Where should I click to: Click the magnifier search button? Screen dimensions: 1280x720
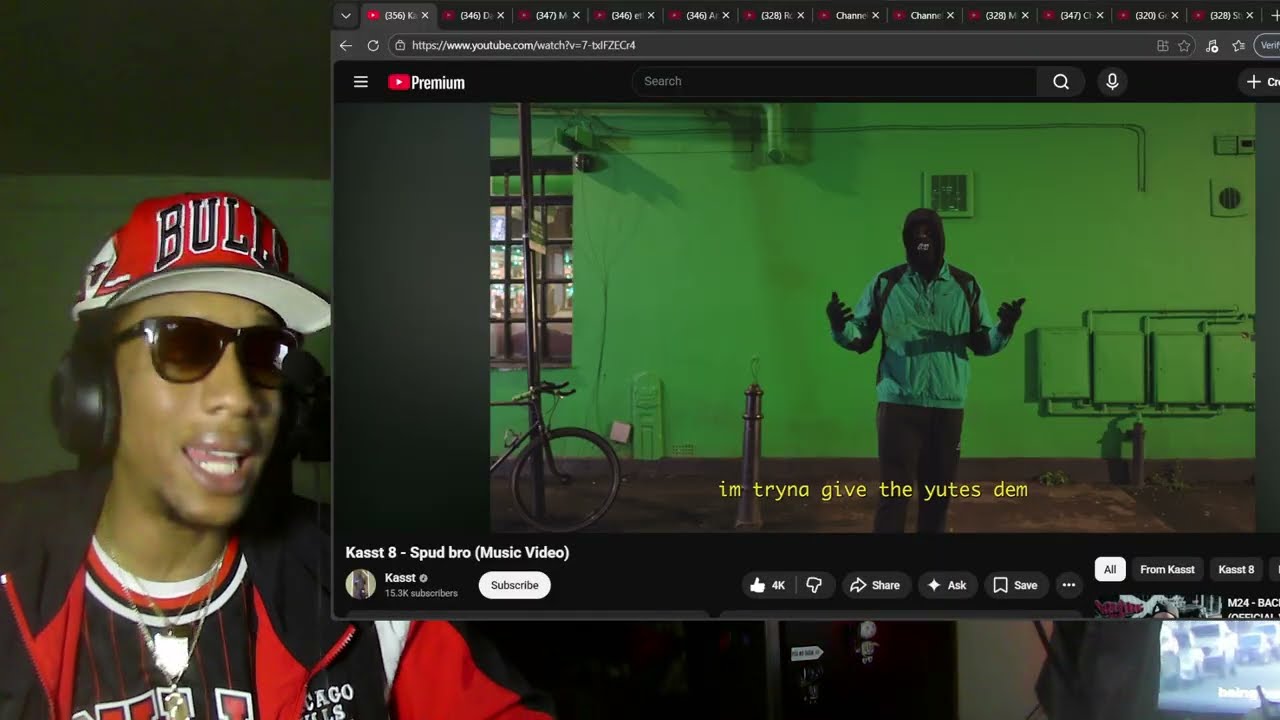pos(1061,82)
